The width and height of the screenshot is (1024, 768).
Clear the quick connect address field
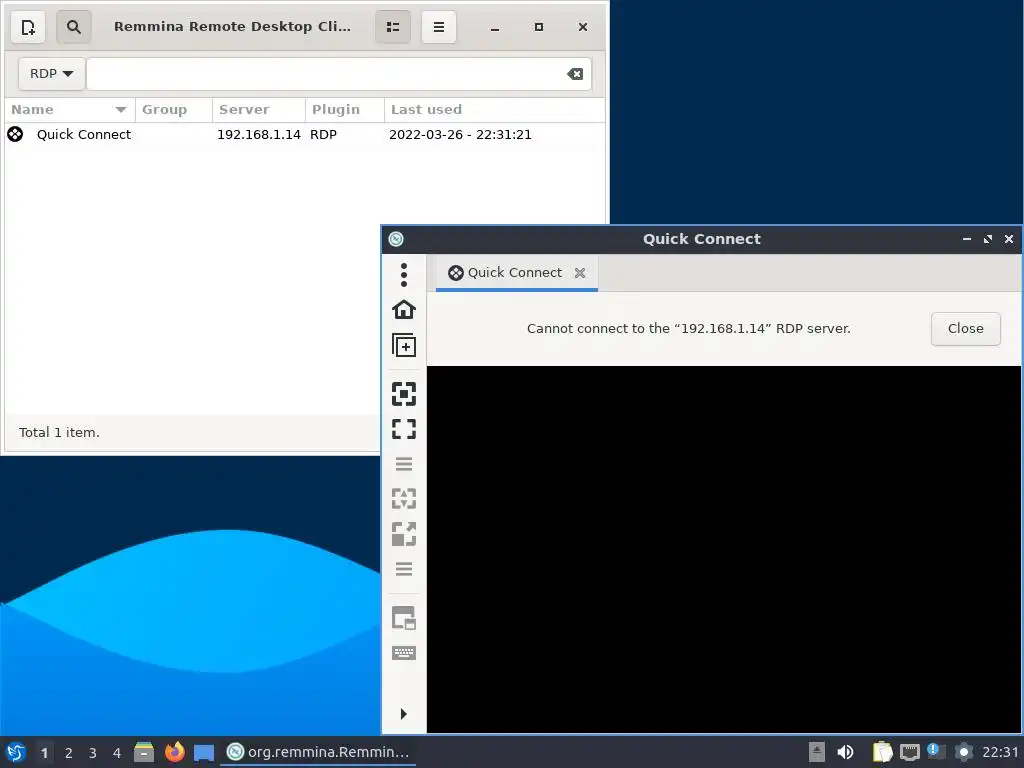575,74
